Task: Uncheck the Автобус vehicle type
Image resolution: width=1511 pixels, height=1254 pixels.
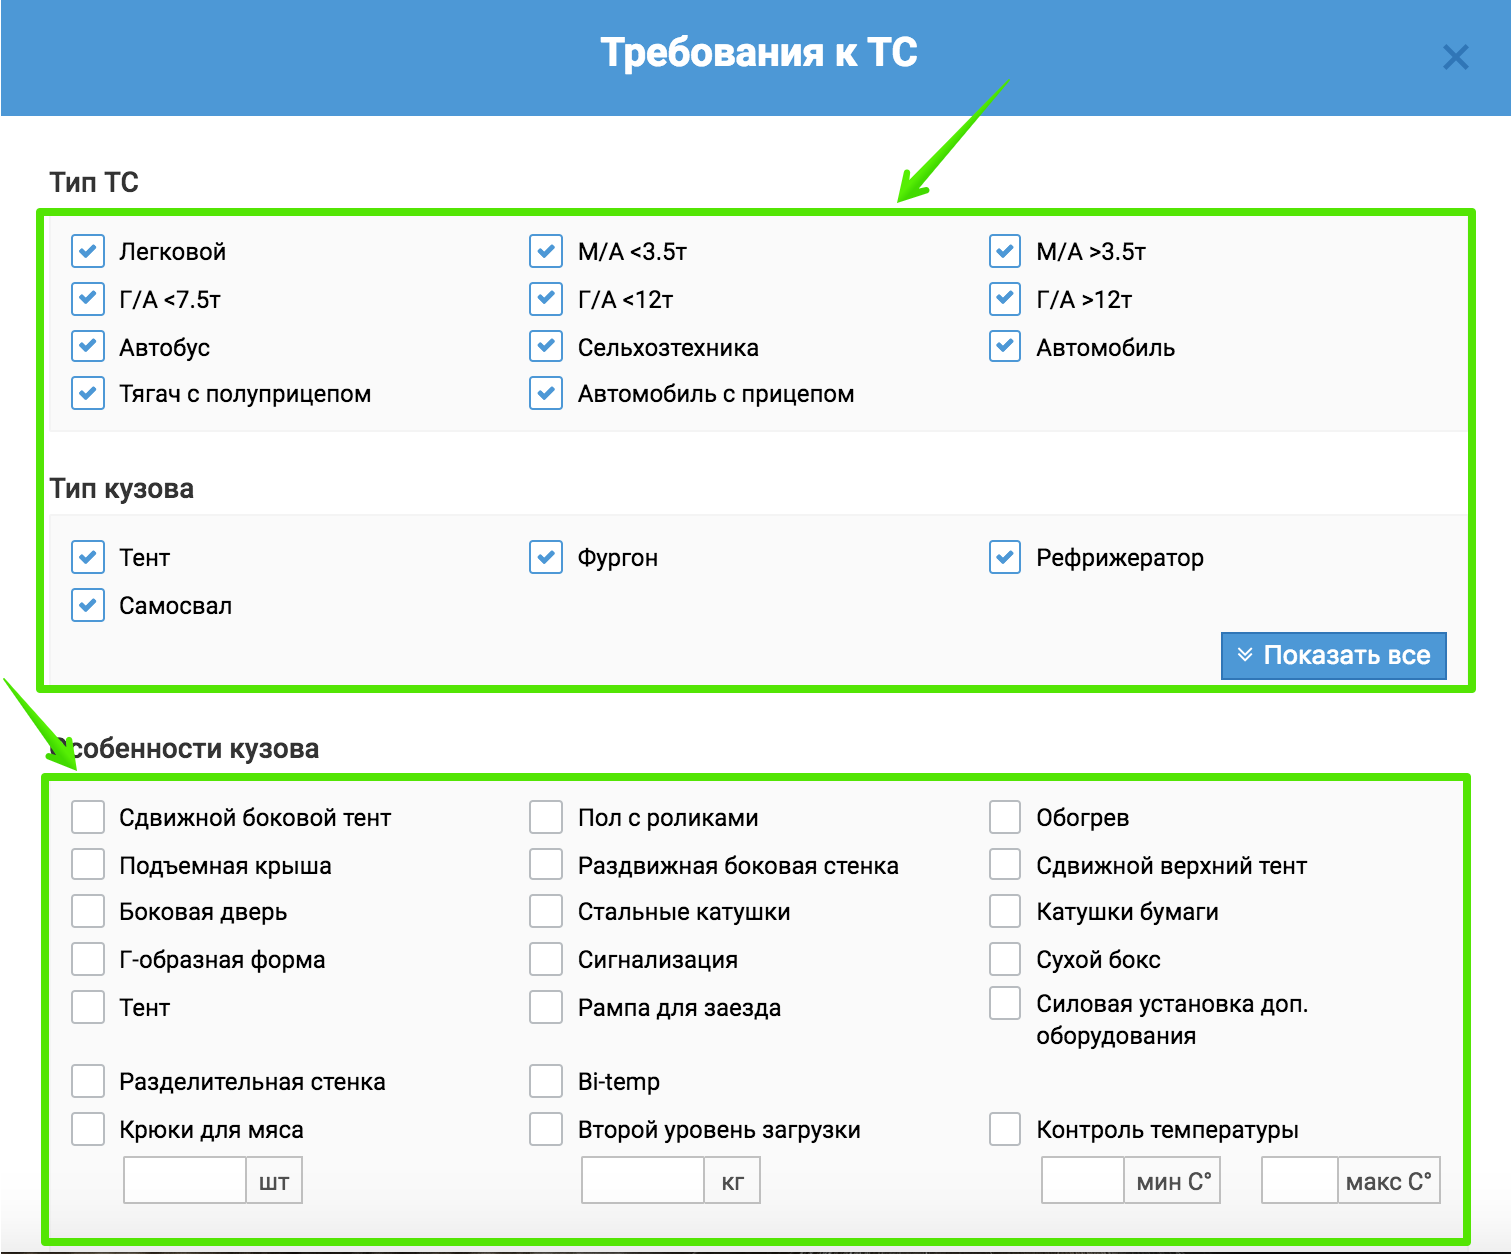Action: pyautogui.click(x=88, y=347)
